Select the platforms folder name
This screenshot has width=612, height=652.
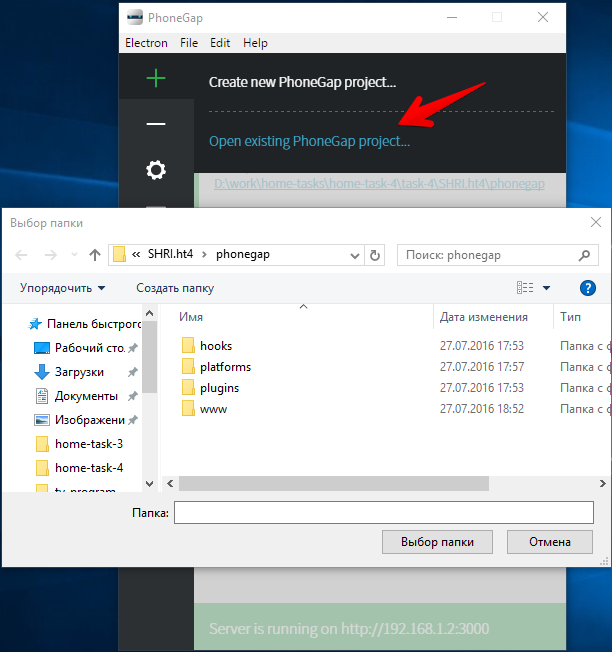(225, 367)
